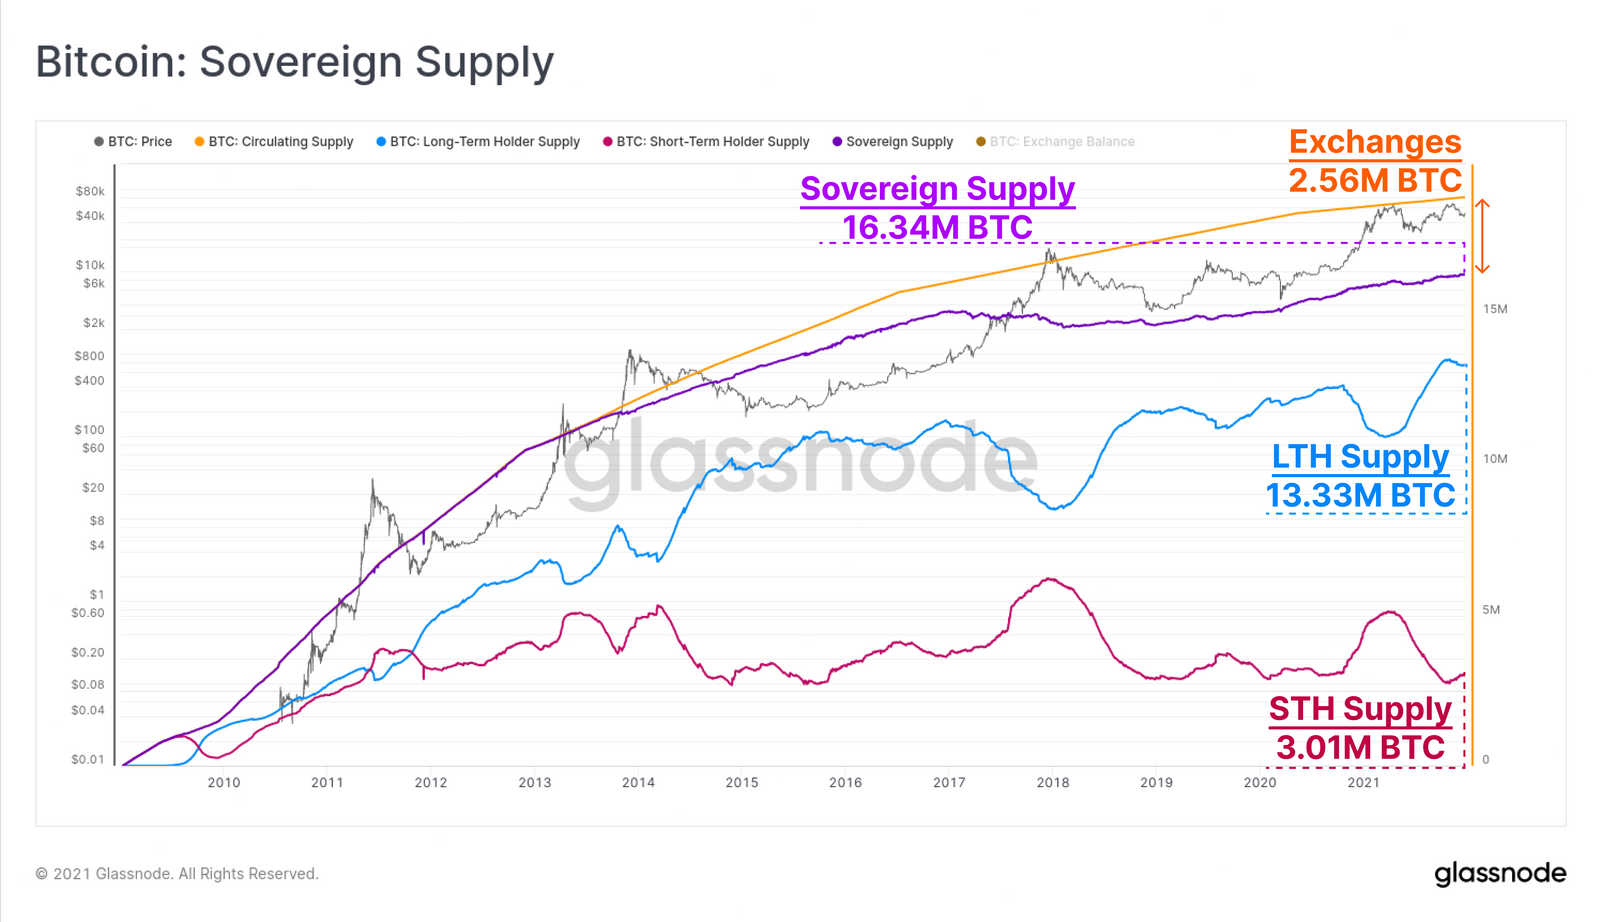Click the magenta Short-Term Holder Supply dot
The image size is (1600, 922).
[x=608, y=142]
